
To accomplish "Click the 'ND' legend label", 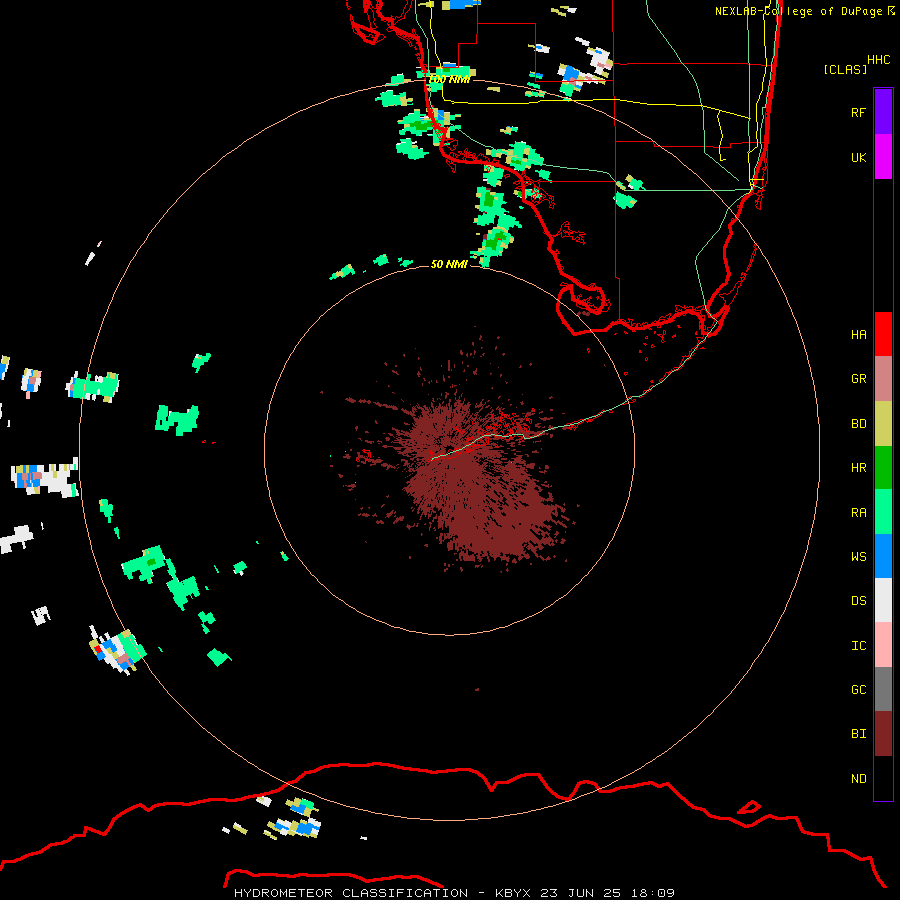I will tap(858, 778).
